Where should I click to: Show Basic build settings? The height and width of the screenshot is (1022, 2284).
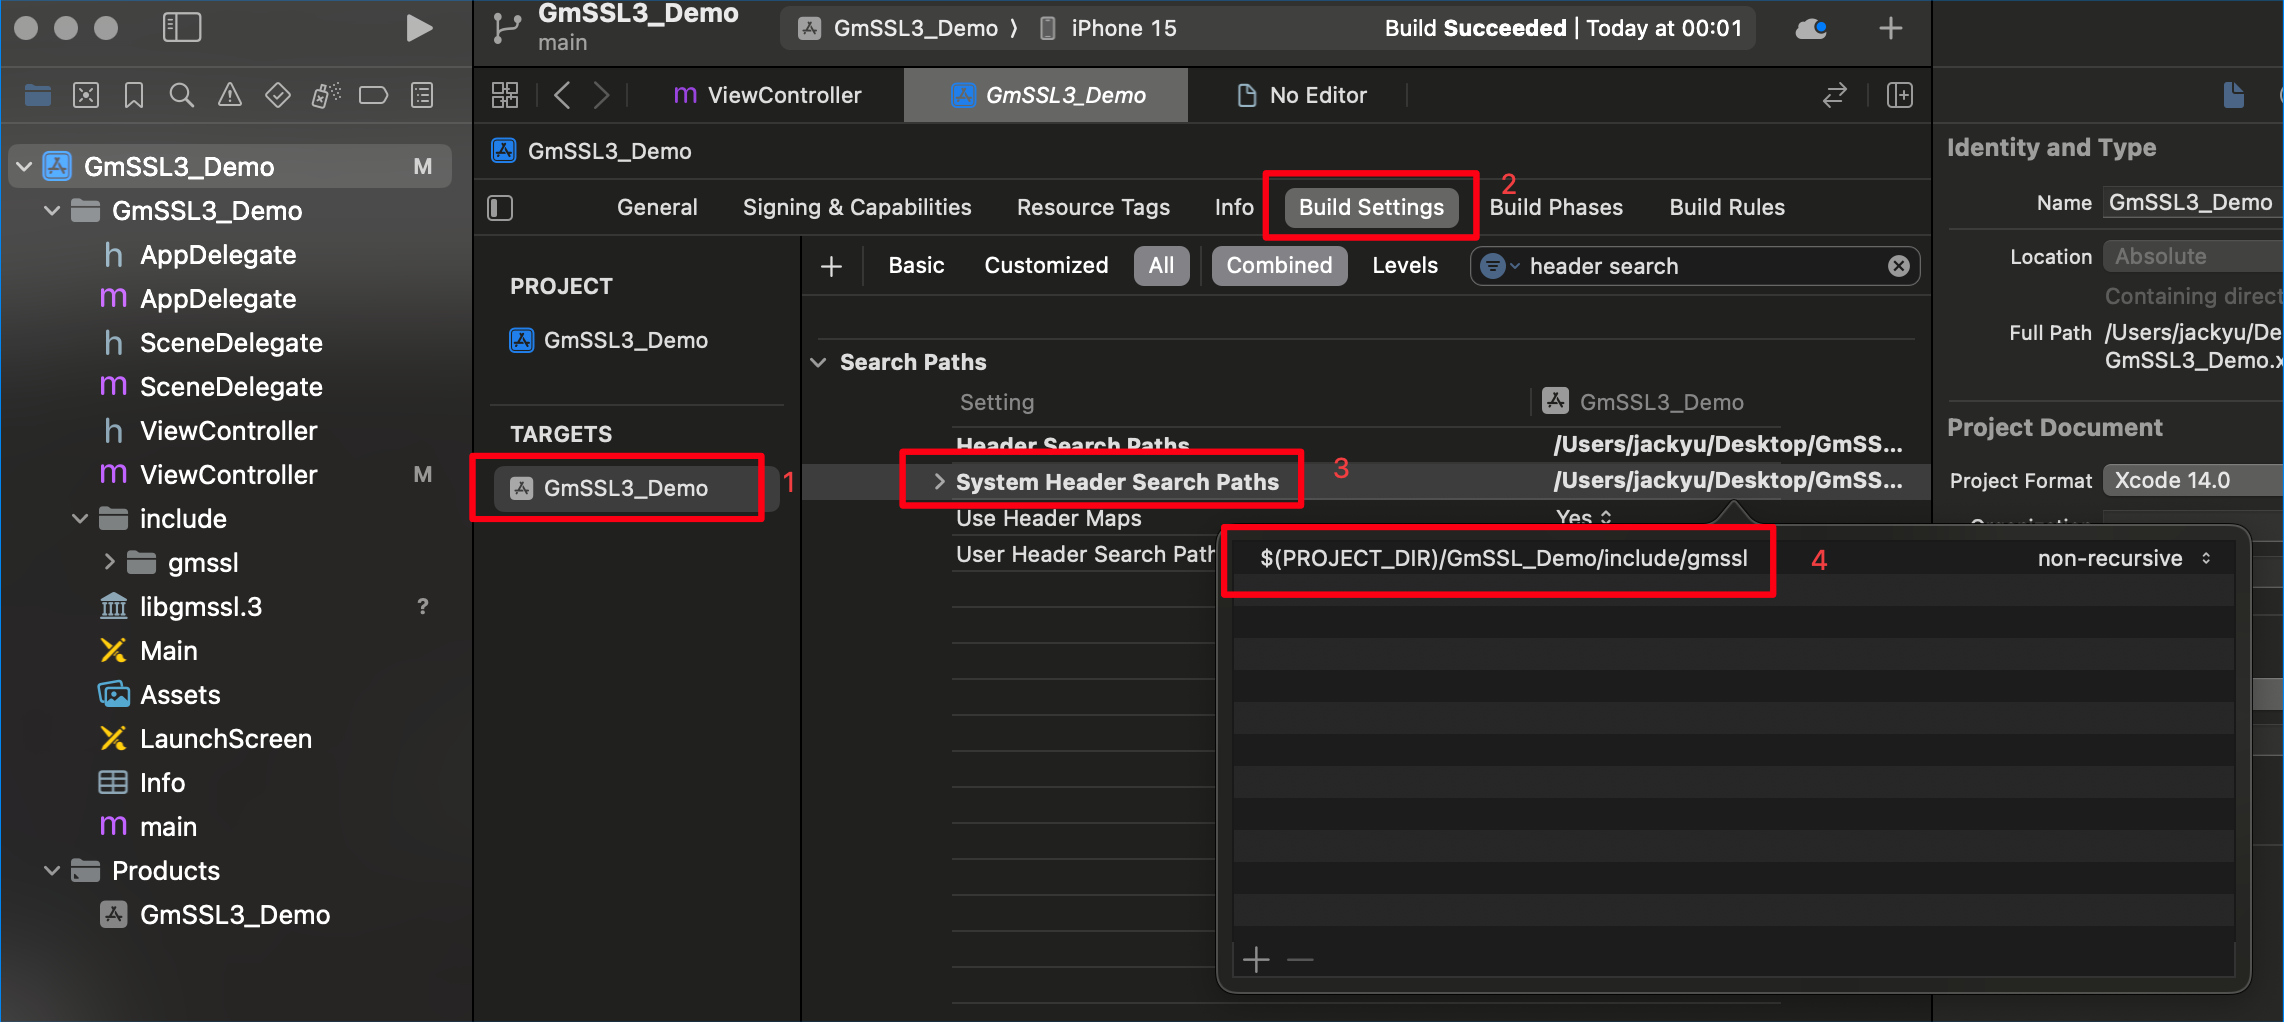916,266
